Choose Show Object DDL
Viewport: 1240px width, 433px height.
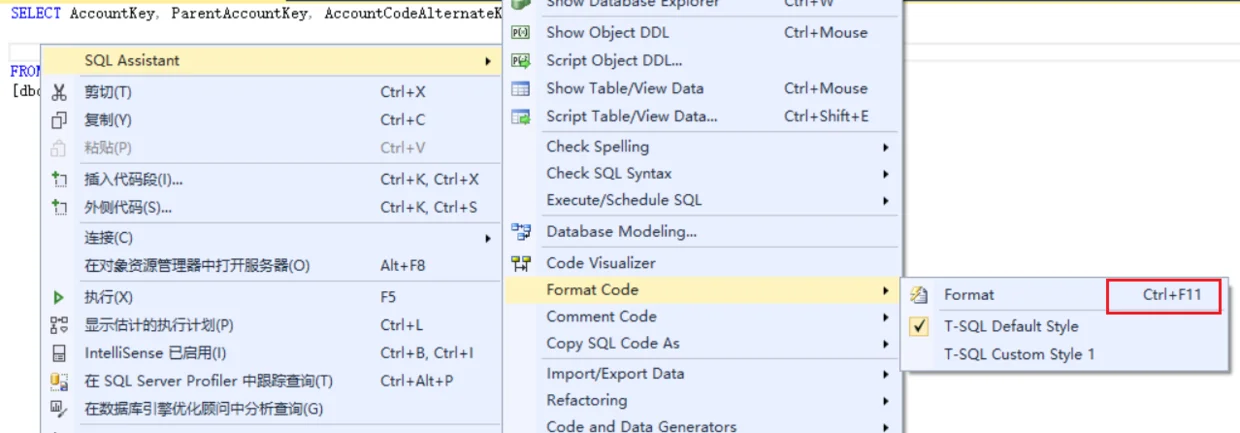703,32
